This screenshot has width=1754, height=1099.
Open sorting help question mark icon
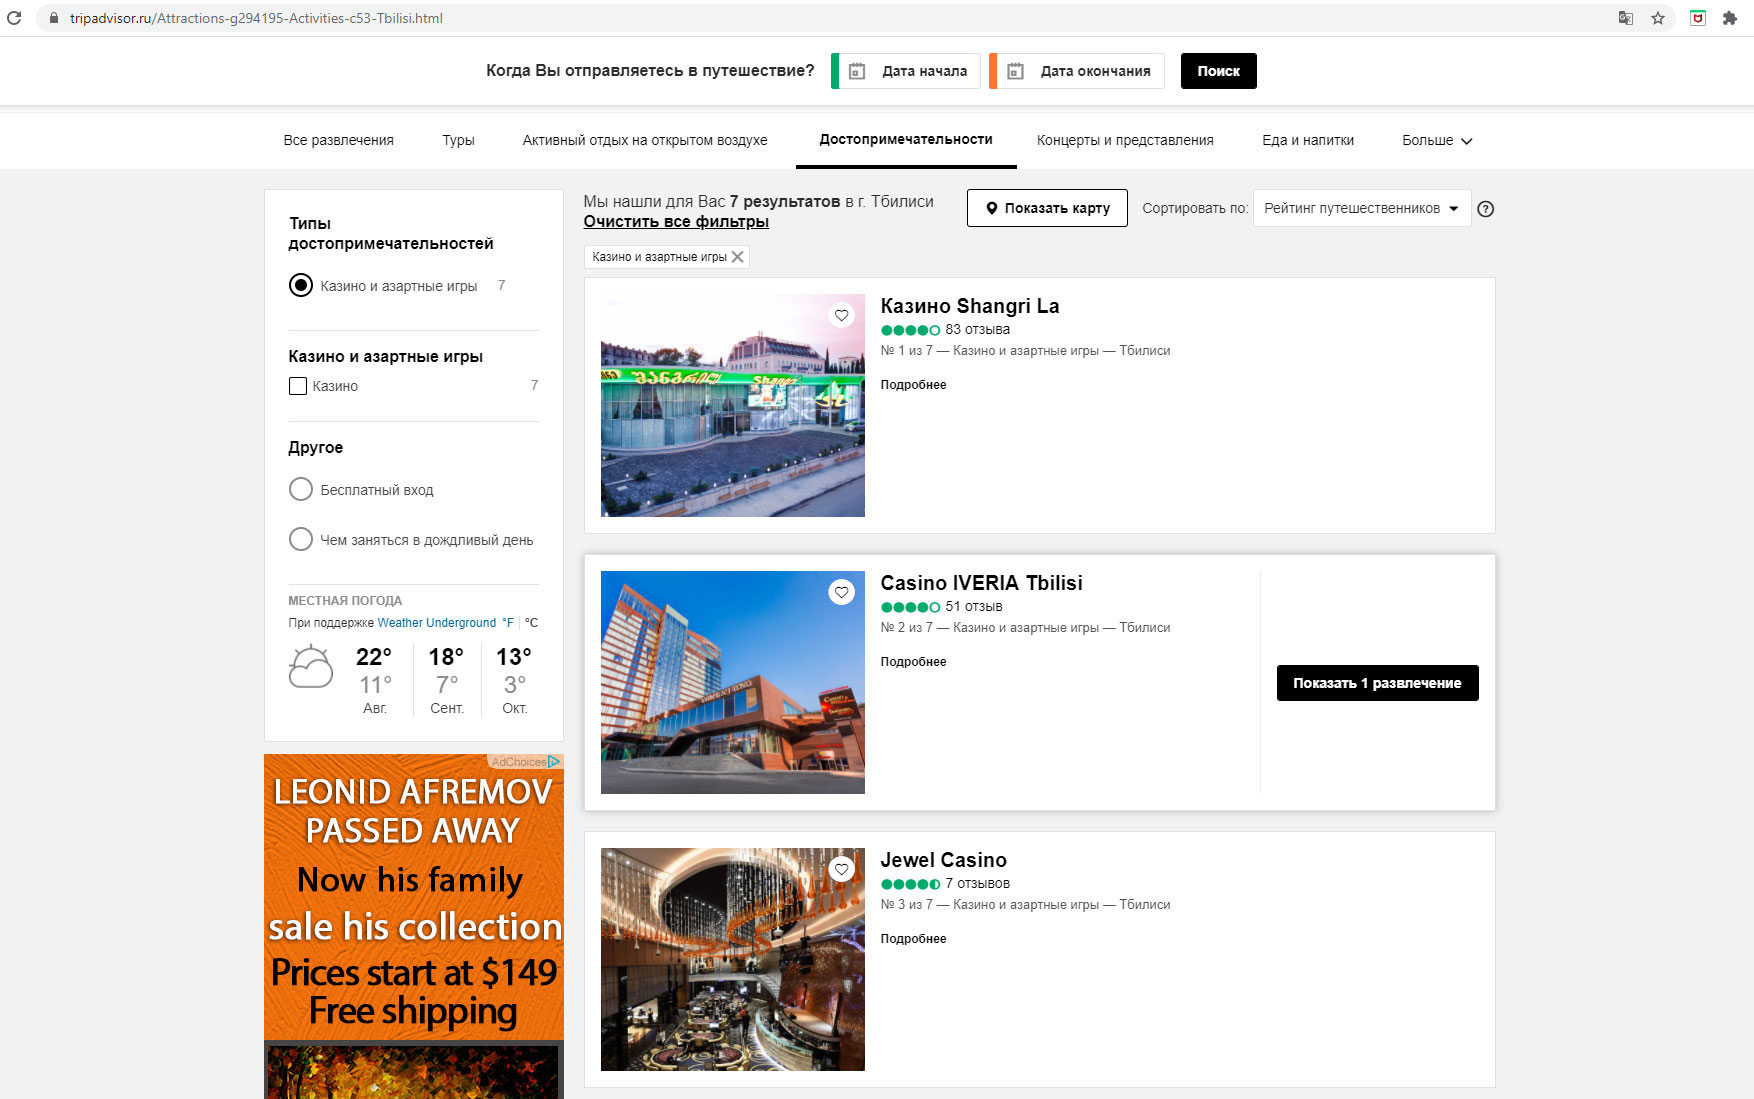[1485, 209]
